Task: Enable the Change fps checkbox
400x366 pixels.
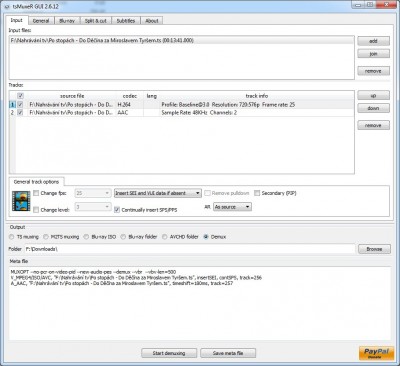Action: click(x=36, y=193)
